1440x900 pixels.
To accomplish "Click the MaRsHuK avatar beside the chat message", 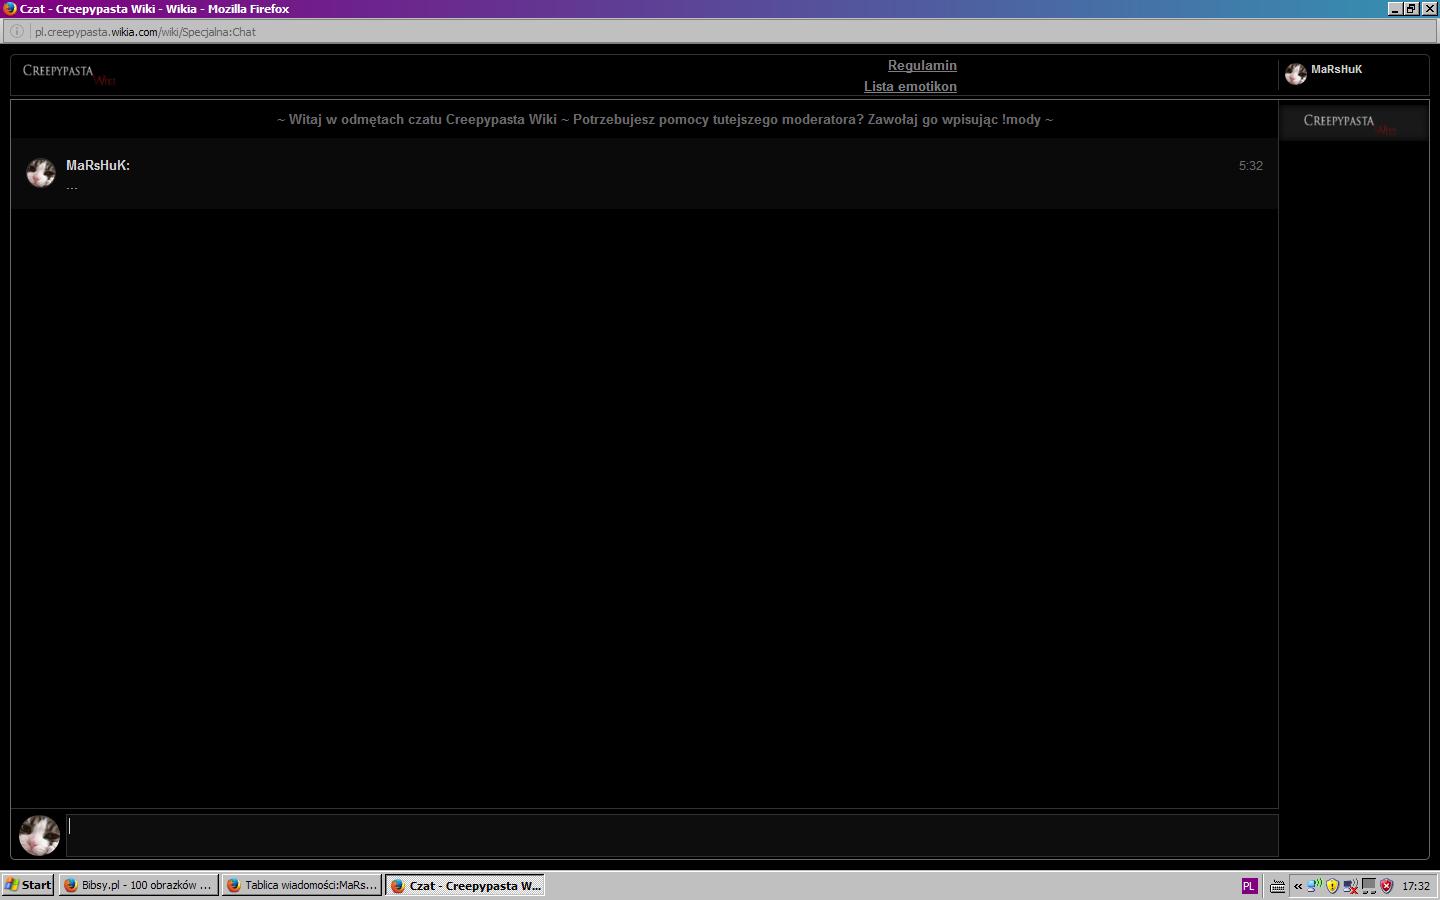I will pos(41,173).
